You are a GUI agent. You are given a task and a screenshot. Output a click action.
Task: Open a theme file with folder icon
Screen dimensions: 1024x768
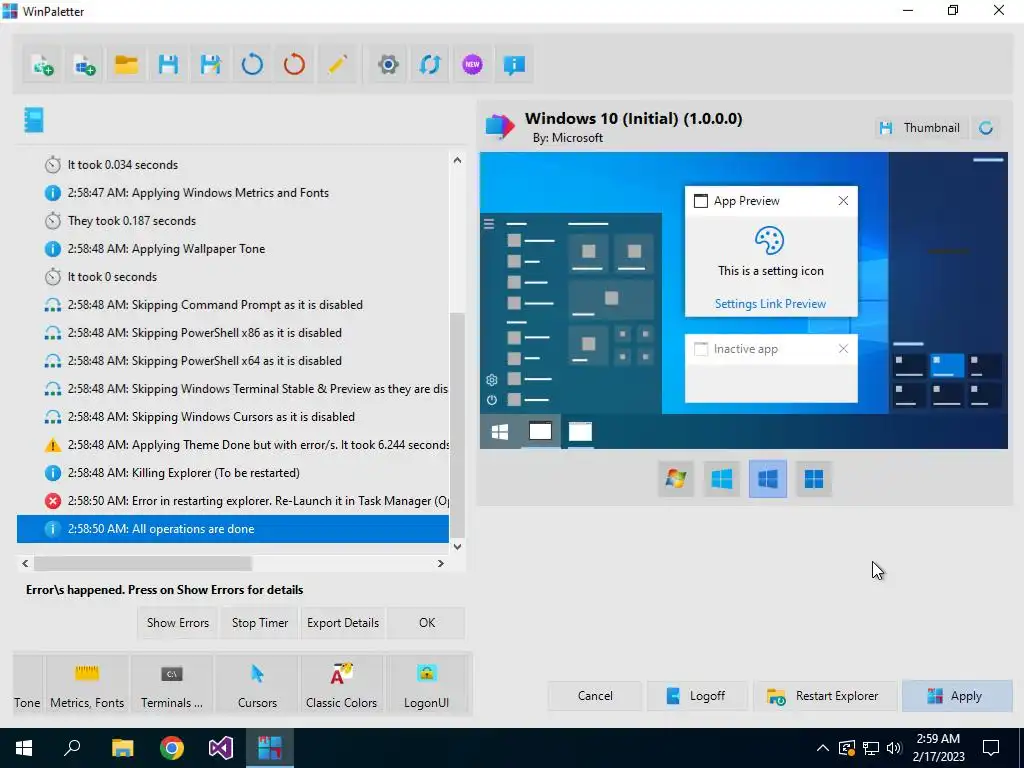126,65
